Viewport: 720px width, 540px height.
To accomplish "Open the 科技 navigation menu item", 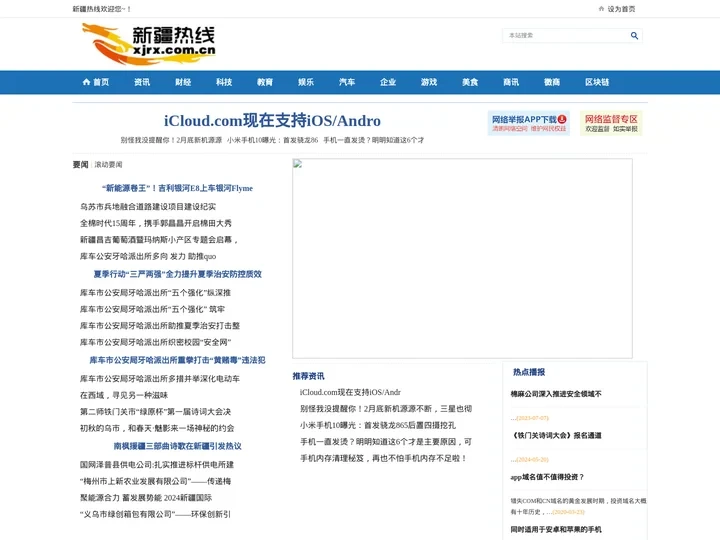I will (x=224, y=82).
